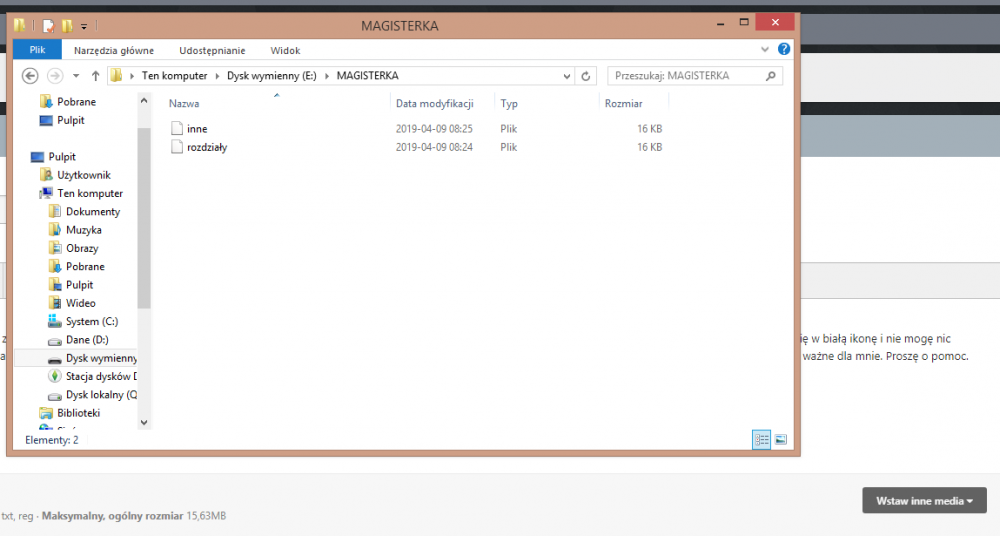Click the Properties quick access toolbar icon
Screen dimensions: 1000x536
(48, 26)
